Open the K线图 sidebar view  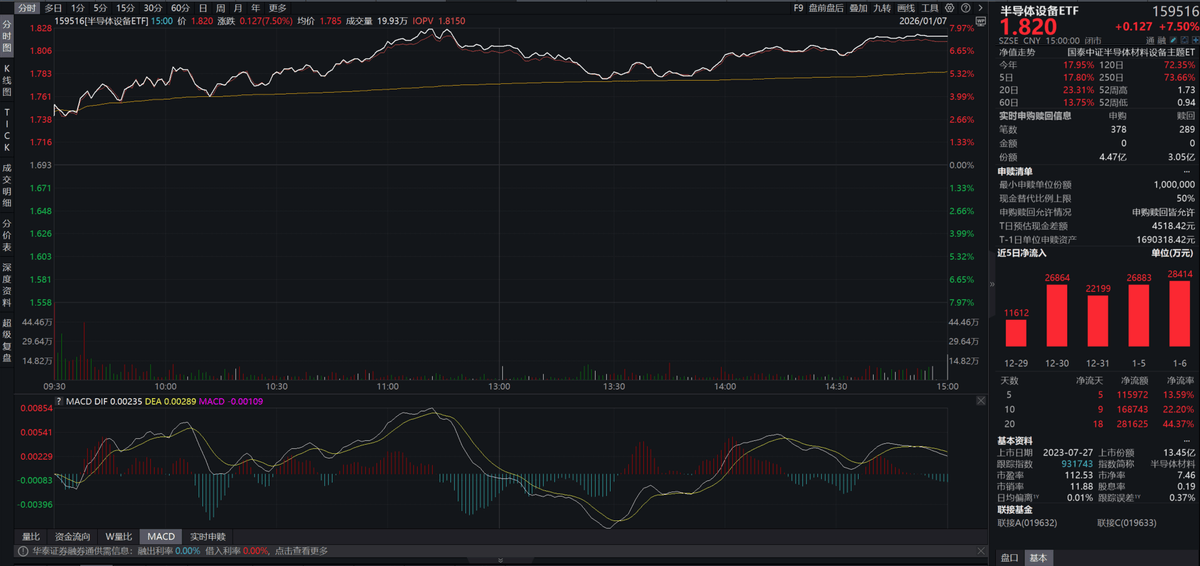(6, 78)
